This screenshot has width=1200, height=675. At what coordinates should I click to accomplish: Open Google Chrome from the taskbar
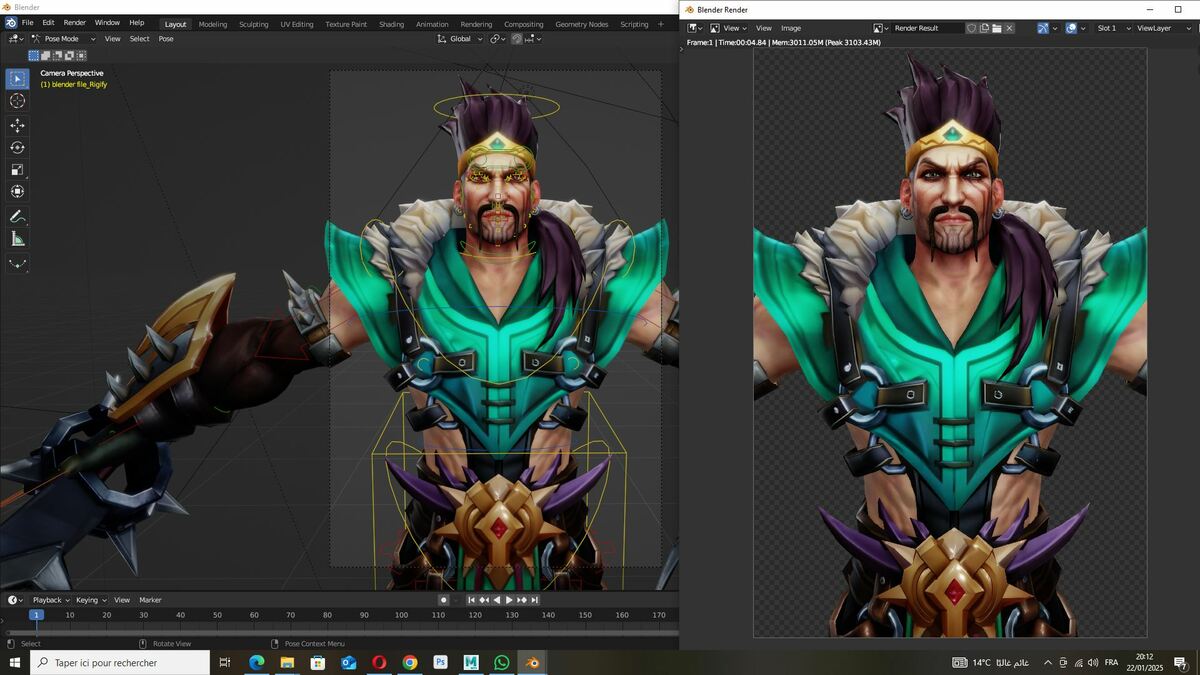click(x=410, y=662)
